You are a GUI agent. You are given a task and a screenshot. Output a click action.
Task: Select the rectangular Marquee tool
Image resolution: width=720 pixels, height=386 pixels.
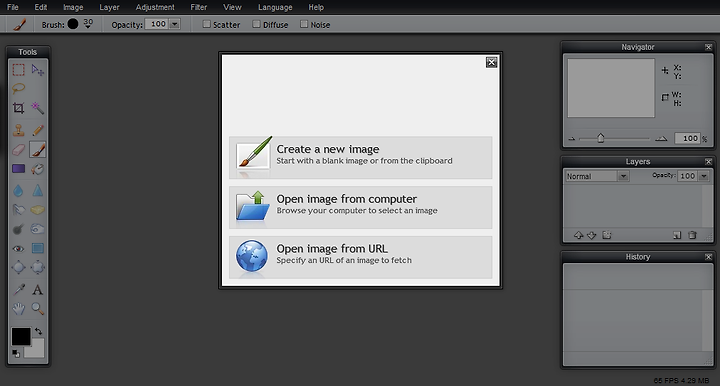click(x=18, y=70)
